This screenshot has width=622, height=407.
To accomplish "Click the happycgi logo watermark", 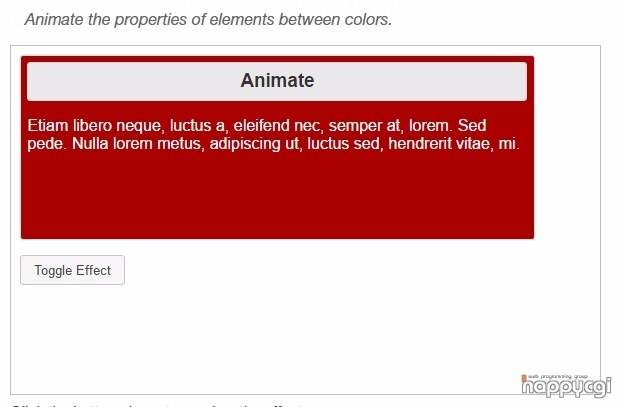I will (566, 385).
